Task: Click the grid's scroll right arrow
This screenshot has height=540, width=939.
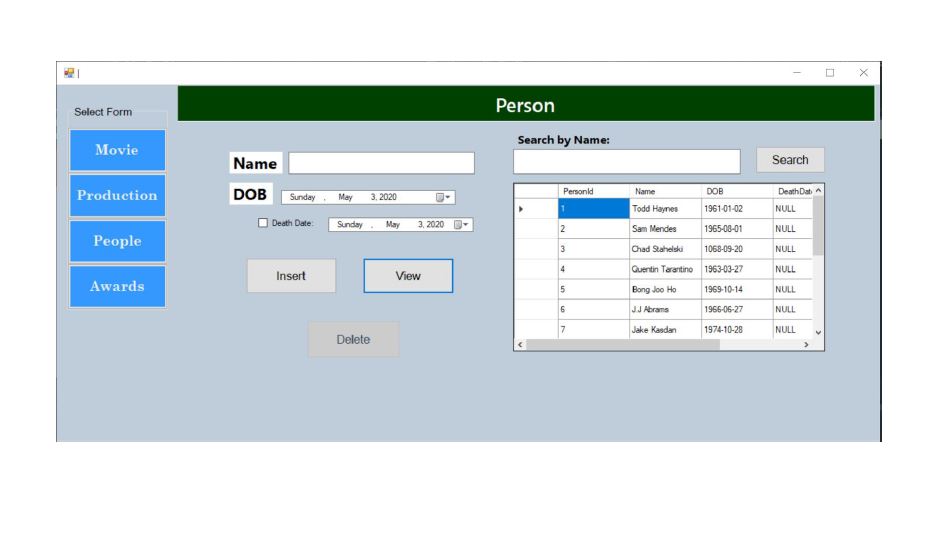Action: [806, 344]
